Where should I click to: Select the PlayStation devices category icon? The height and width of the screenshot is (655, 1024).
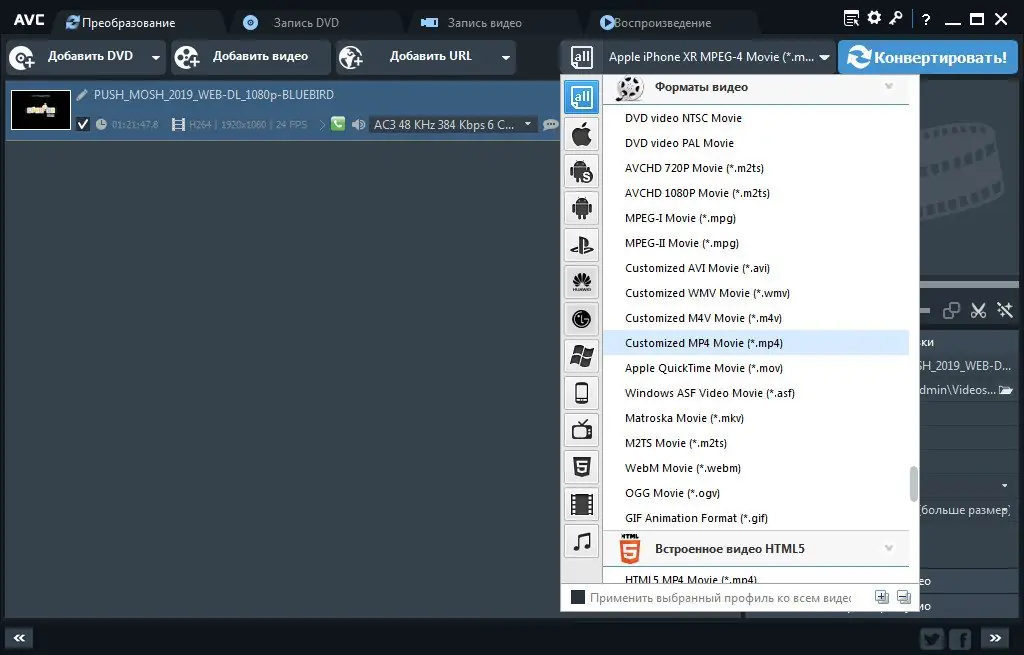point(581,246)
